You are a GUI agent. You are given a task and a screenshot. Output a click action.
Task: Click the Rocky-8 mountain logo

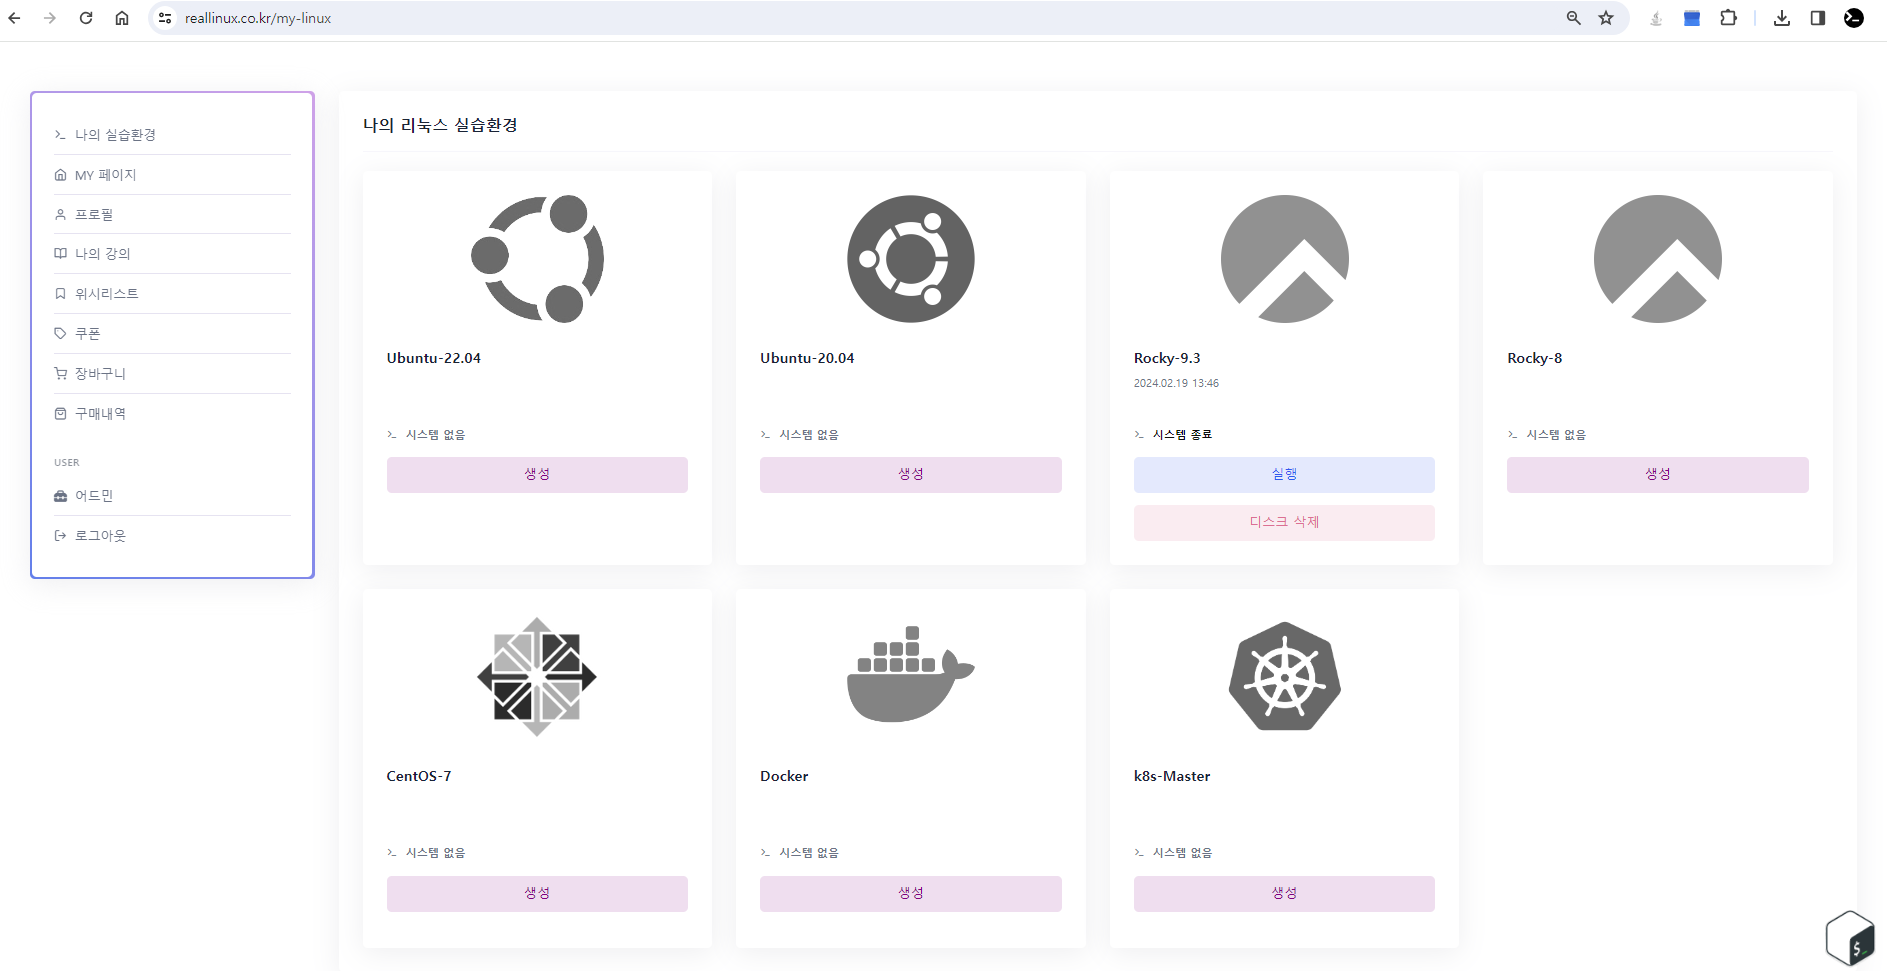click(1657, 259)
